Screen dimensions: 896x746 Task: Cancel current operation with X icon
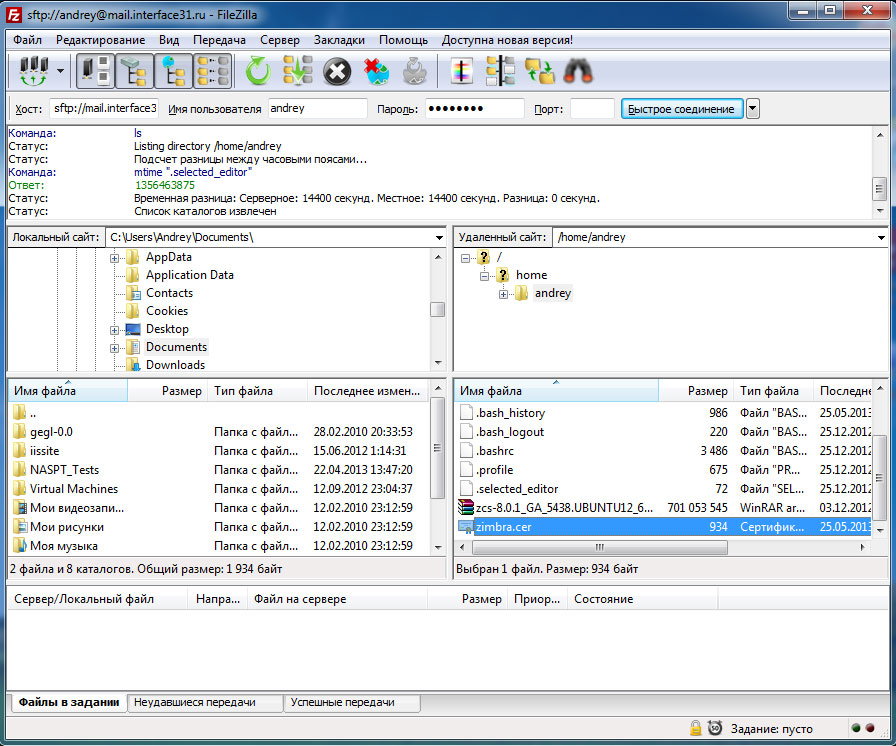[x=338, y=71]
